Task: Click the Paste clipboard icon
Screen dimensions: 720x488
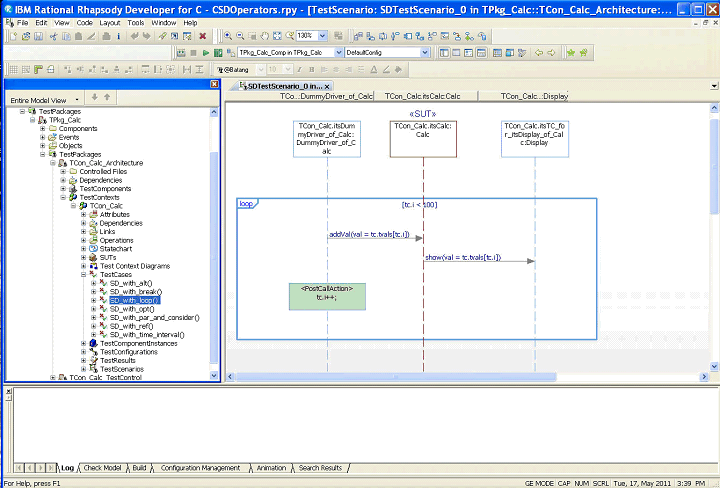Action: coord(79,36)
